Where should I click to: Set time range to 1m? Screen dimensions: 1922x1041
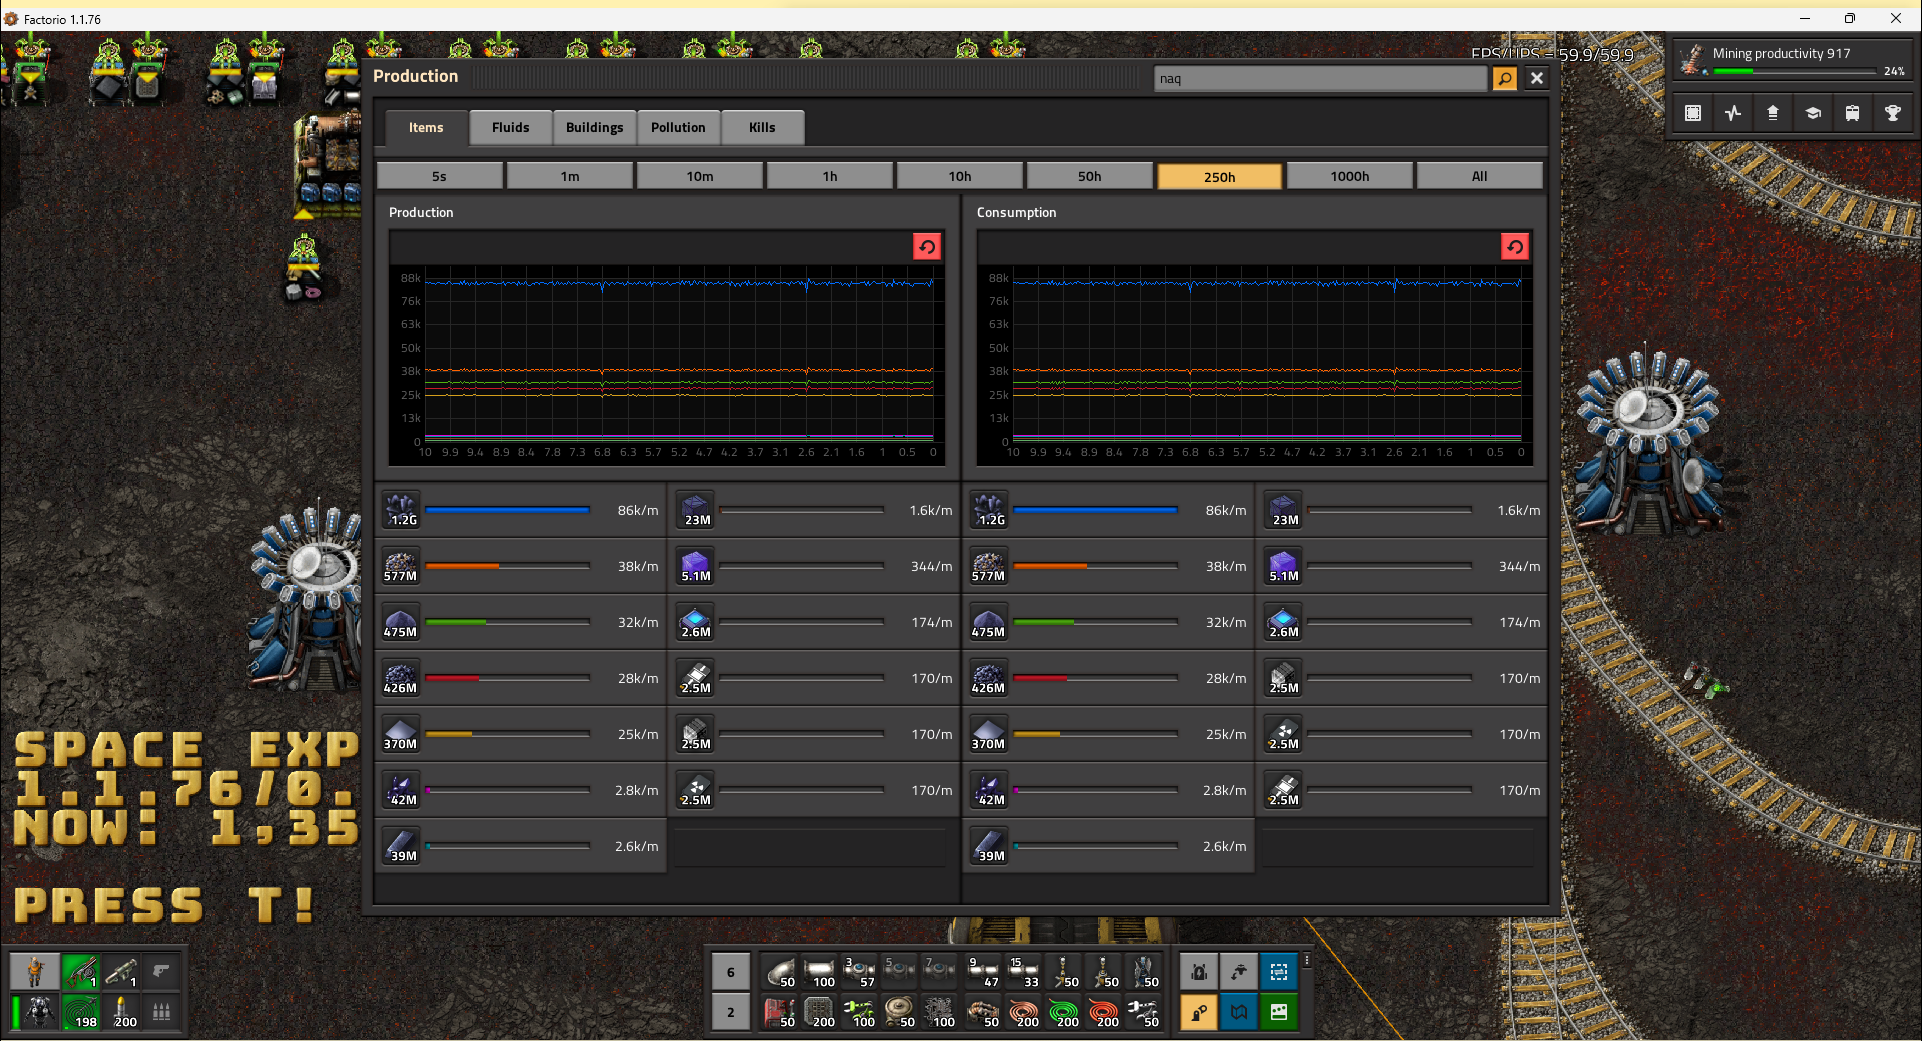(x=570, y=176)
